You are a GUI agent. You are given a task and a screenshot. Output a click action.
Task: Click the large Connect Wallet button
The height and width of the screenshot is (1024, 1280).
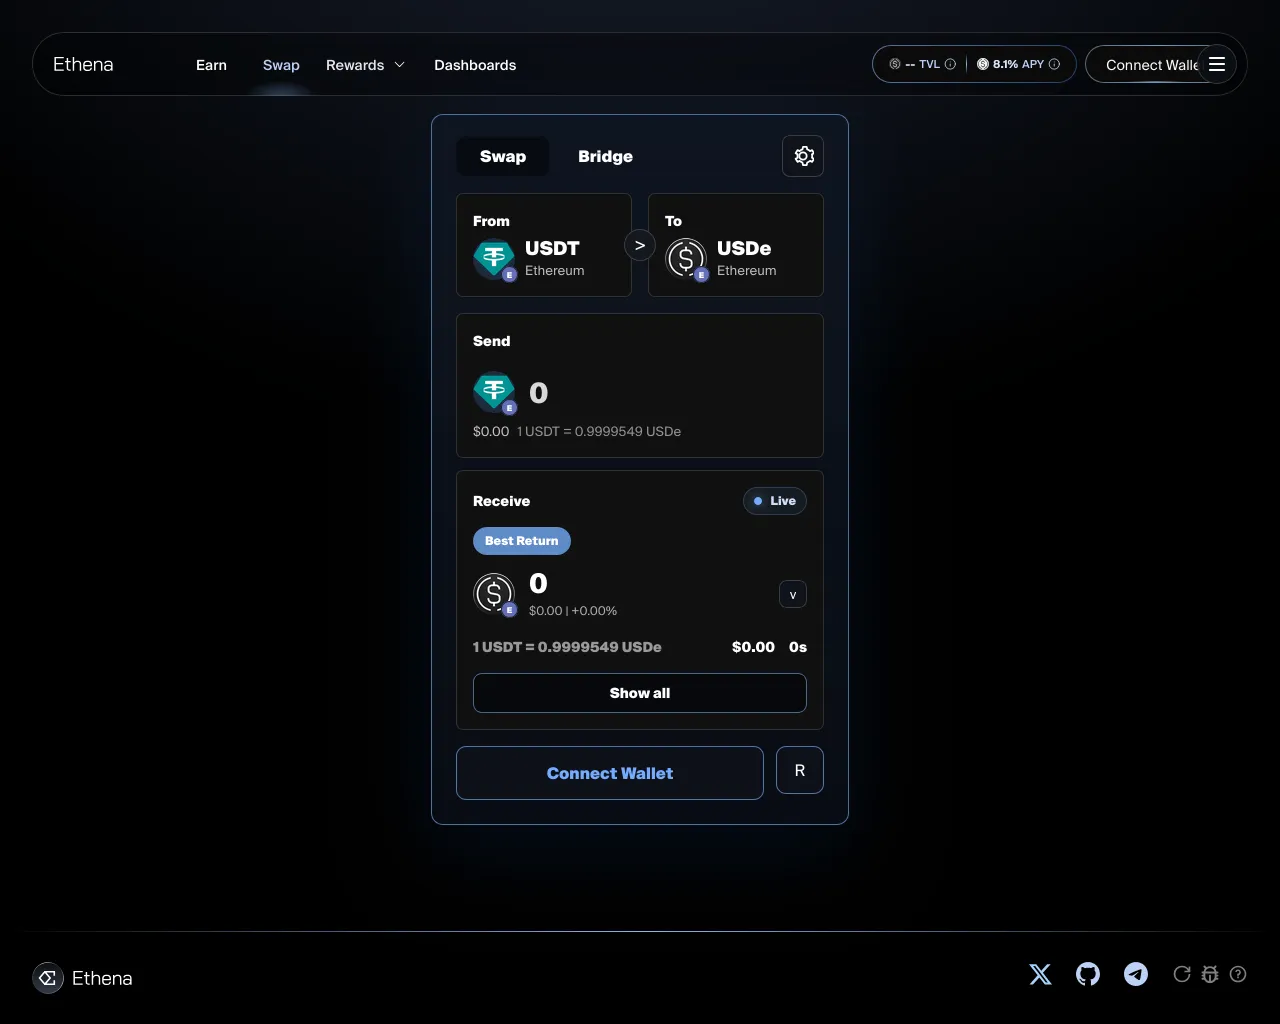[x=610, y=773]
